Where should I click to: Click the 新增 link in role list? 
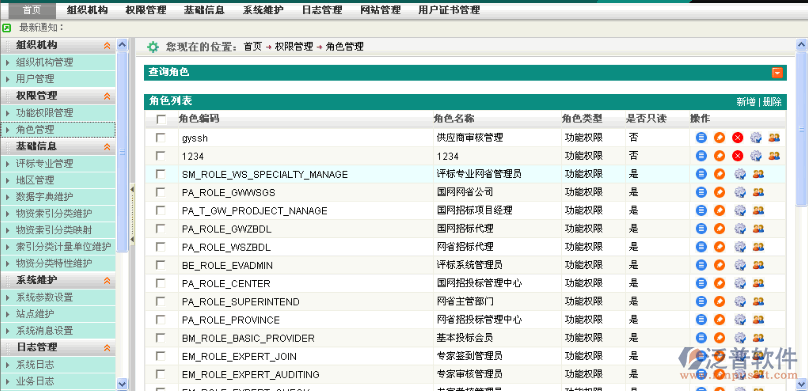pyautogui.click(x=746, y=102)
